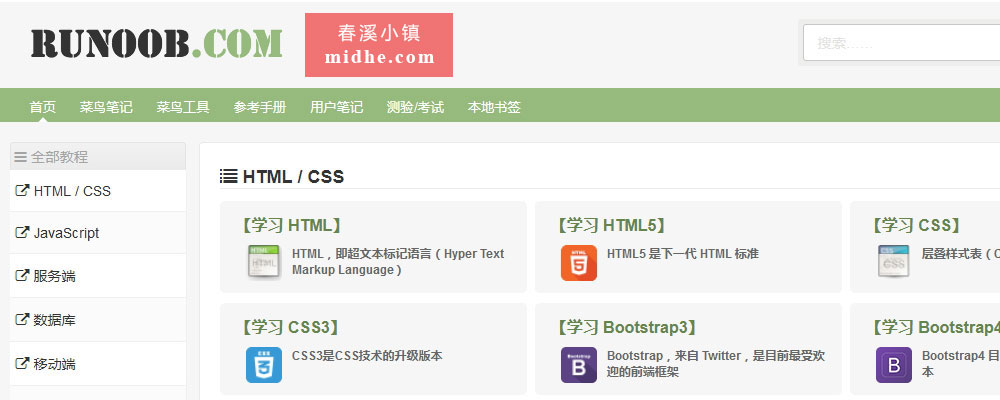Screen dimensions: 1000x400
Task: Click external-link icon beside HTML / CSS
Action: click(22, 190)
